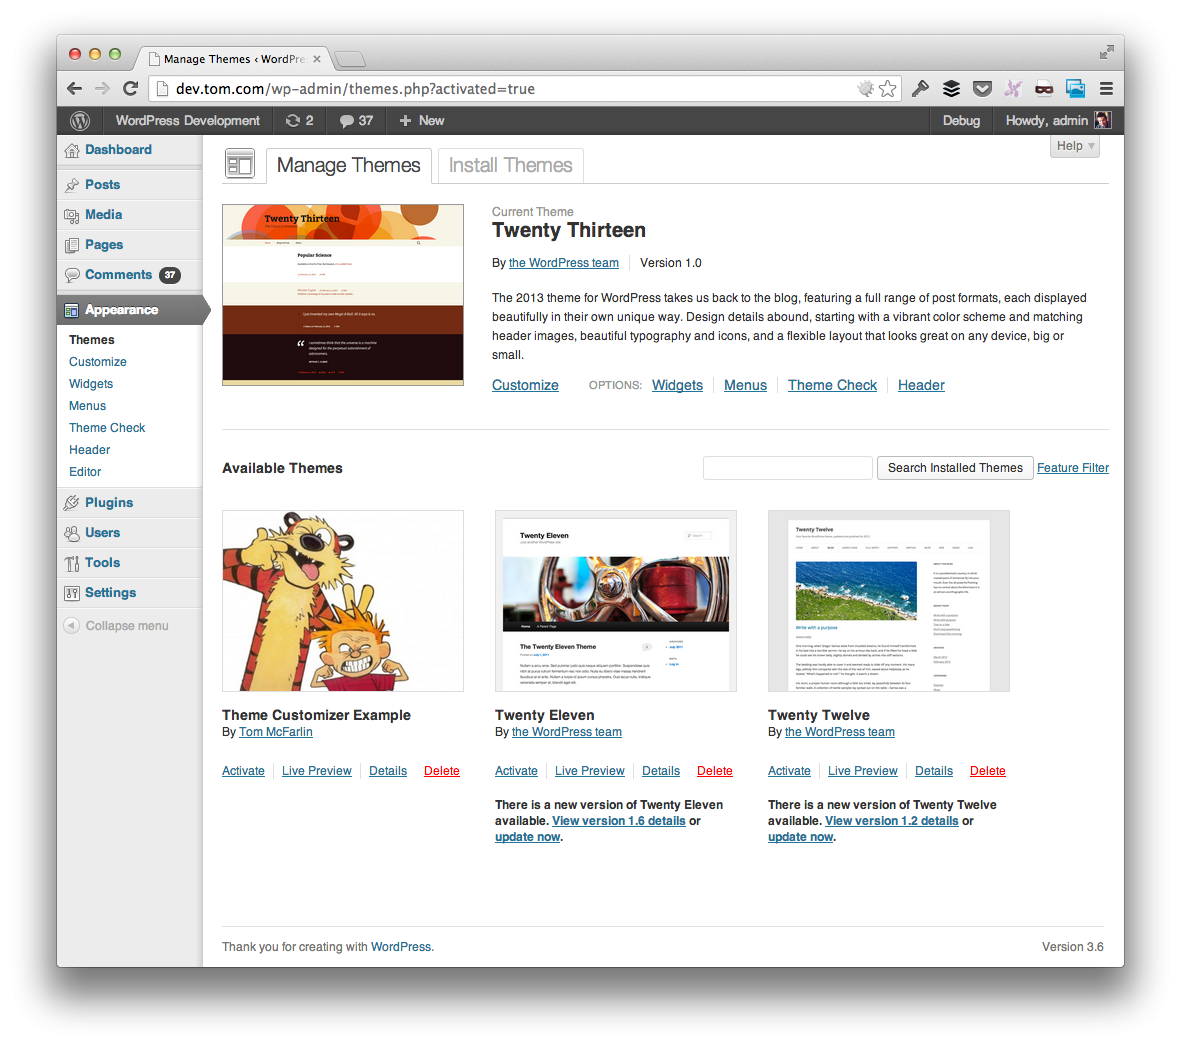Click the Media icon in sidebar
This screenshot has height=1046, width=1181.
pos(72,215)
